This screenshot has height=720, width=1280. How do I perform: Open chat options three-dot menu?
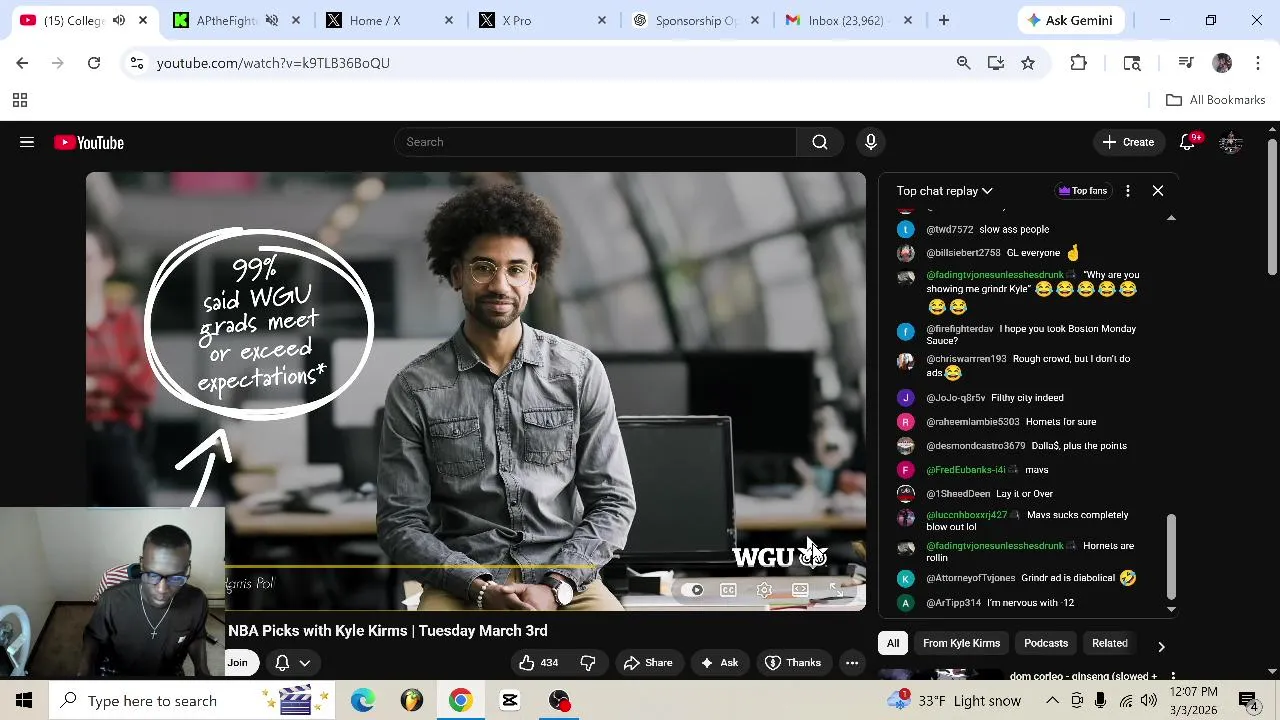(x=1128, y=190)
